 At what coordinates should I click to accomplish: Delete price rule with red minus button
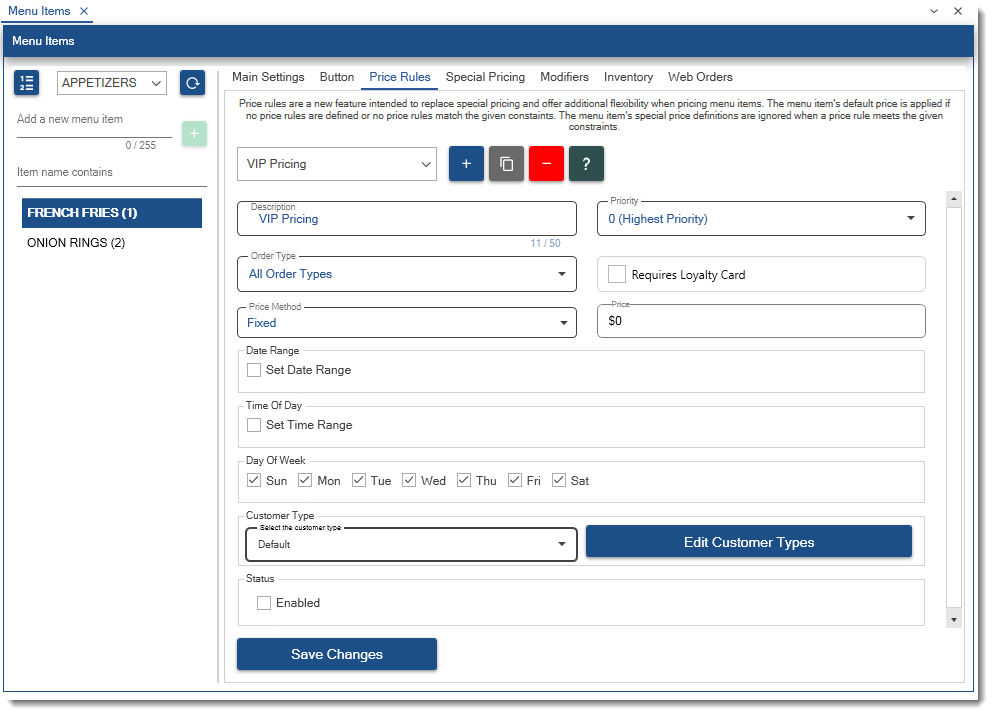coord(546,164)
